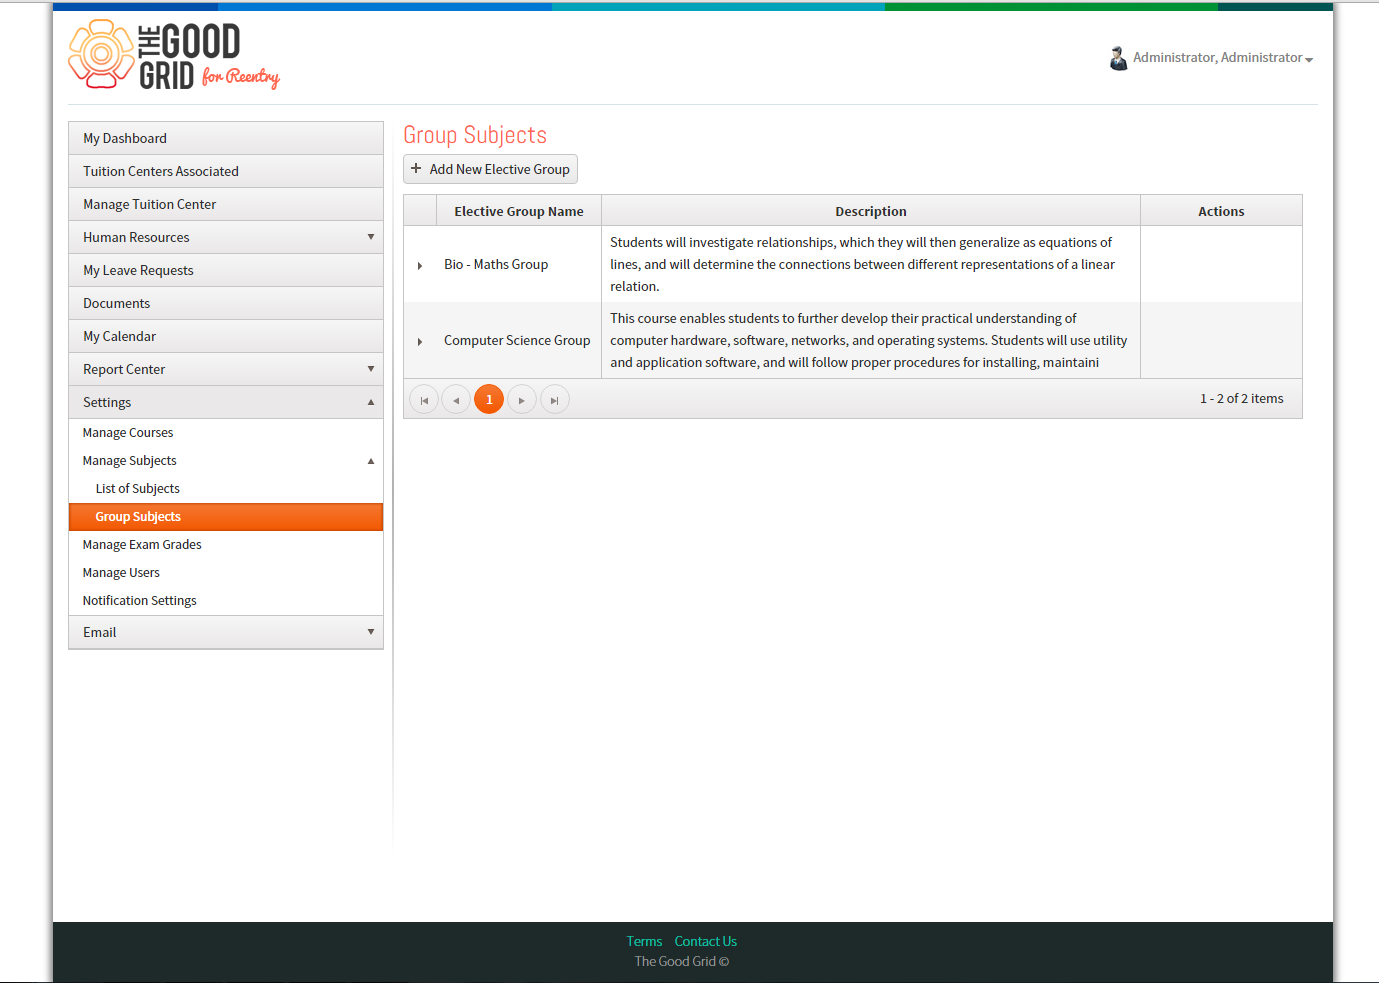Expand the Bio - Maths Group row
The width and height of the screenshot is (1379, 983).
pos(420,266)
